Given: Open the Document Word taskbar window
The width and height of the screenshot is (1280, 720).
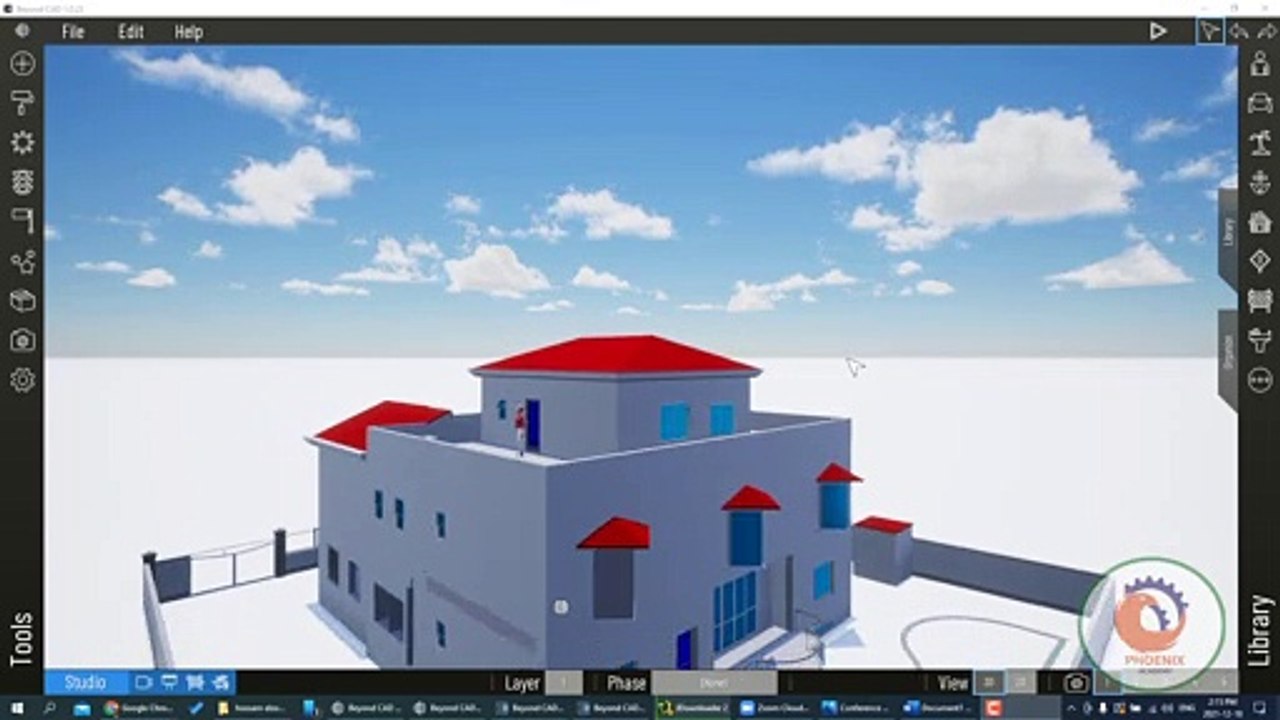Looking at the screenshot, I should (939, 708).
